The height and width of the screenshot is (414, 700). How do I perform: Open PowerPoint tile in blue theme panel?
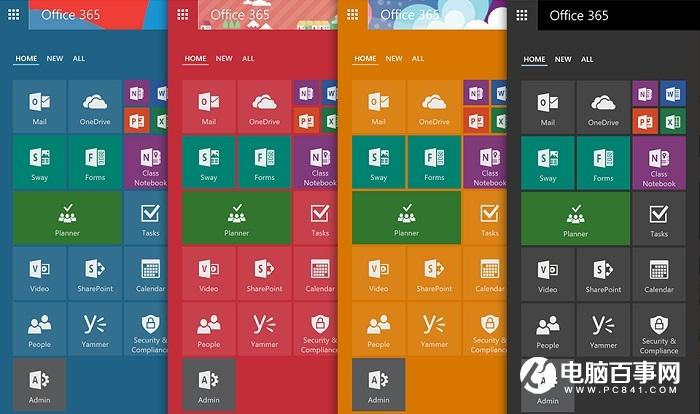pyautogui.click(x=137, y=121)
